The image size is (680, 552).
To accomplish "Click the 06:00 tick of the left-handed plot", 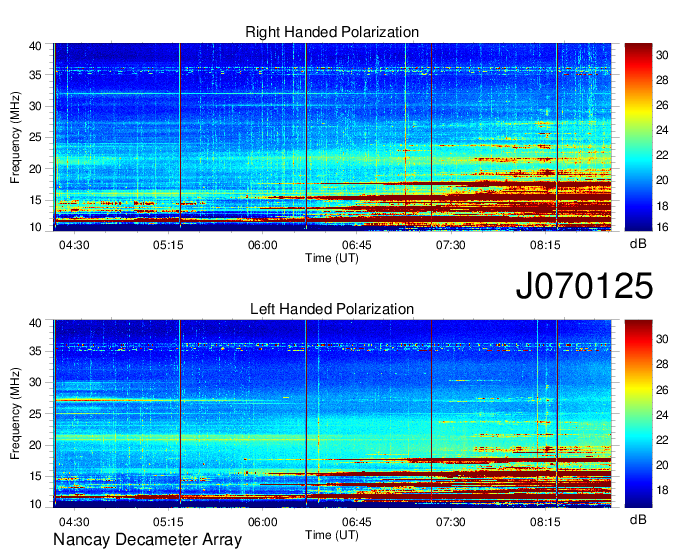I will click(x=262, y=522).
